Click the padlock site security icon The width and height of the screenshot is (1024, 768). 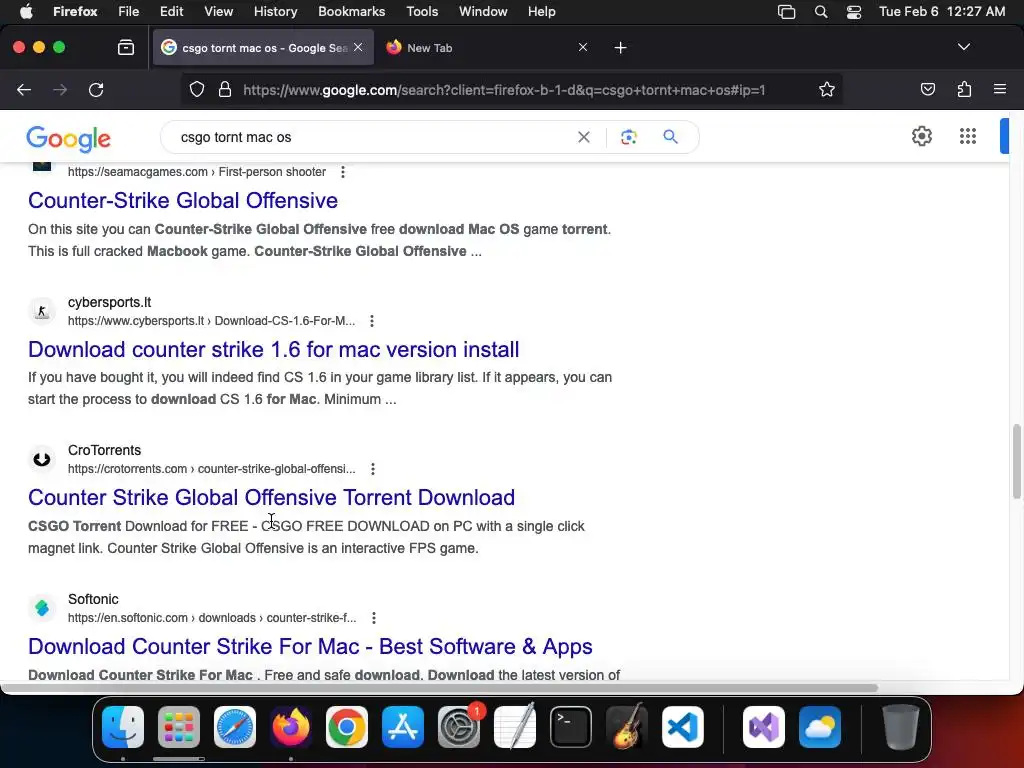click(225, 89)
